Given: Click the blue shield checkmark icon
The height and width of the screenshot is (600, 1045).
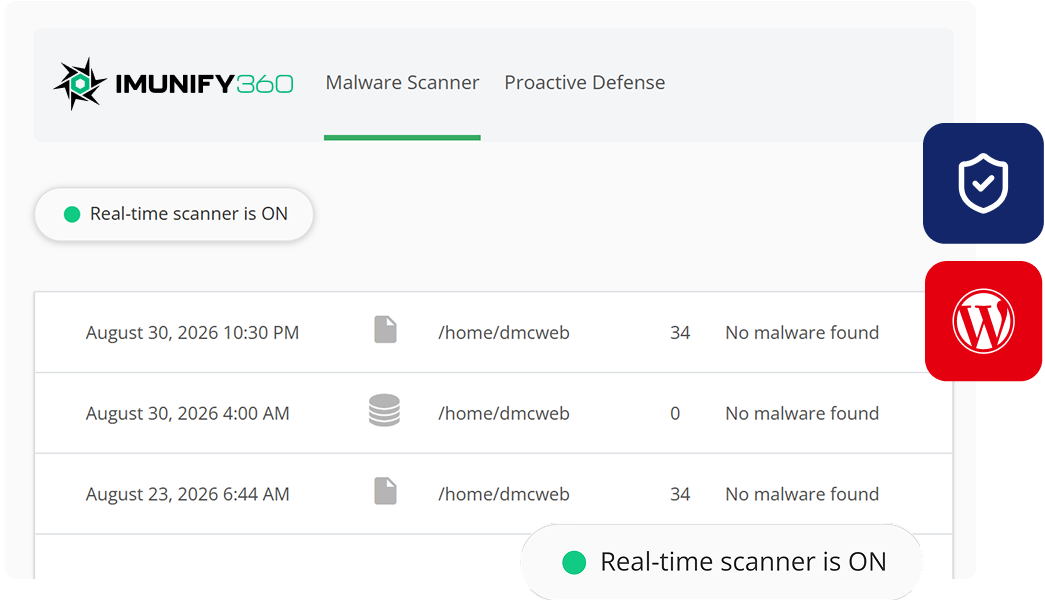Looking at the screenshot, I should click(983, 183).
